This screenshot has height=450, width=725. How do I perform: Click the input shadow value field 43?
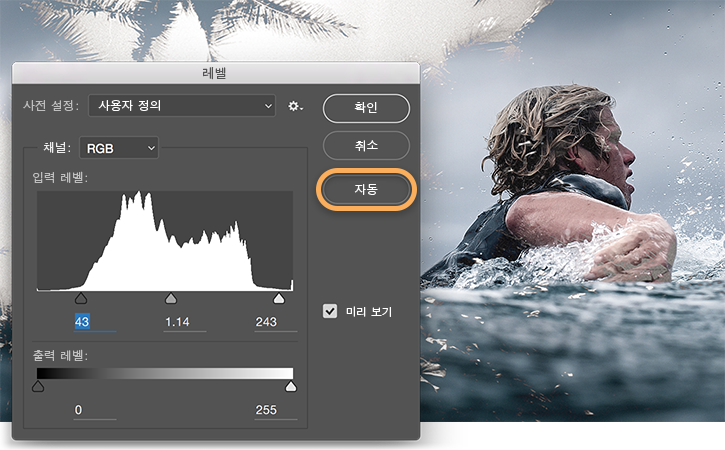click(95, 322)
